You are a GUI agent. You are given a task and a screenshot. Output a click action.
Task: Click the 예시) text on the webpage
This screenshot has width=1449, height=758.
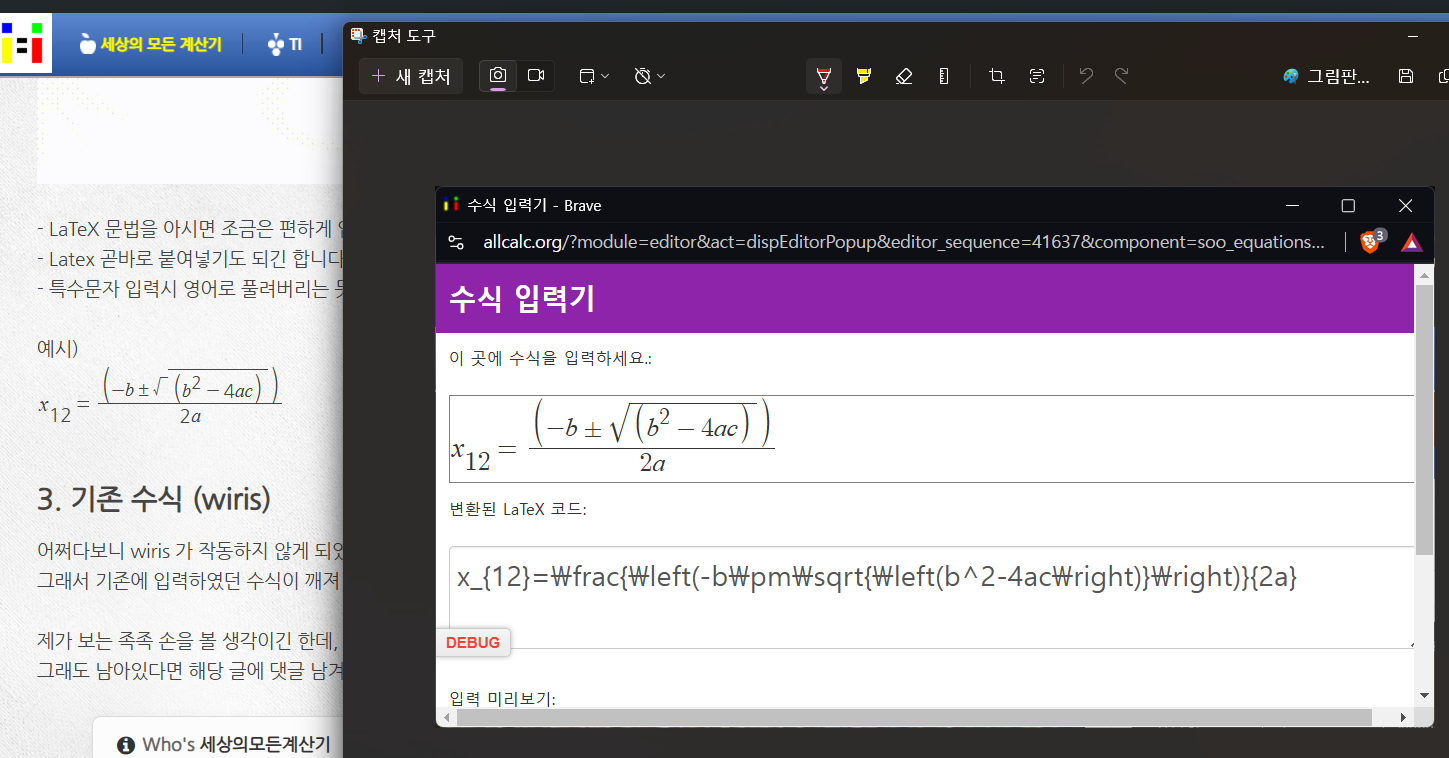tap(58, 349)
